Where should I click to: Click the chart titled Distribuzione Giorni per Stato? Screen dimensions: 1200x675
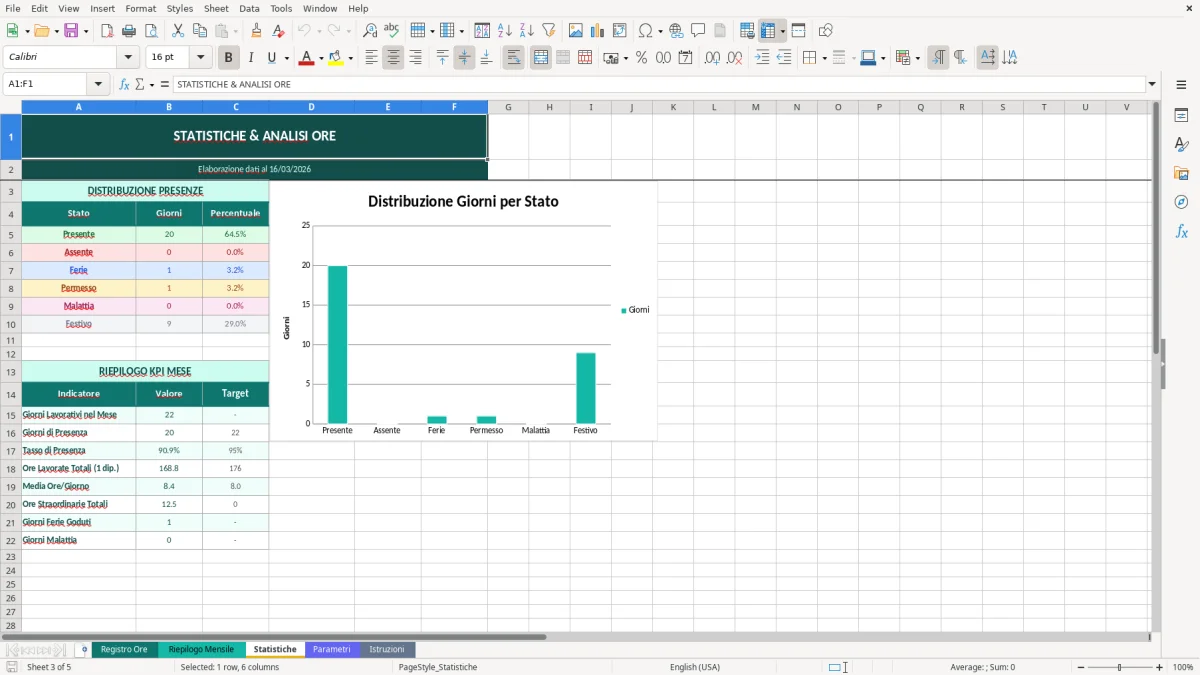463,310
